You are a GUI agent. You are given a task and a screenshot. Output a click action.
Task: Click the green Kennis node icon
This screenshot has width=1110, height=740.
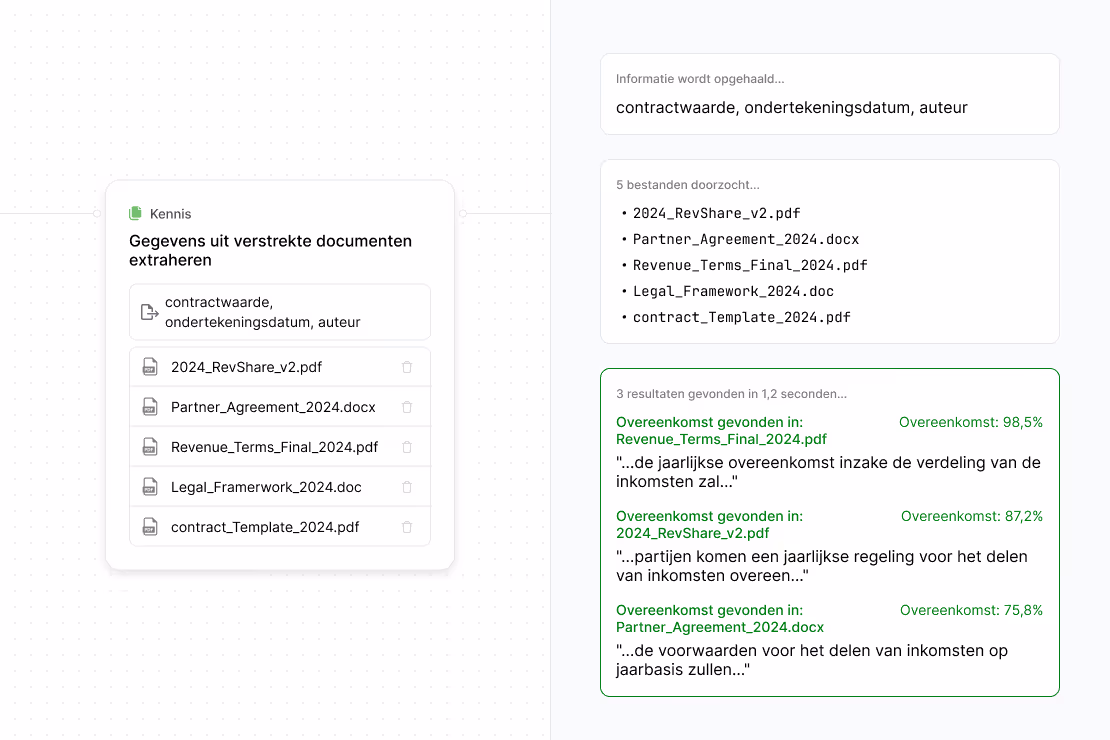[x=135, y=213]
